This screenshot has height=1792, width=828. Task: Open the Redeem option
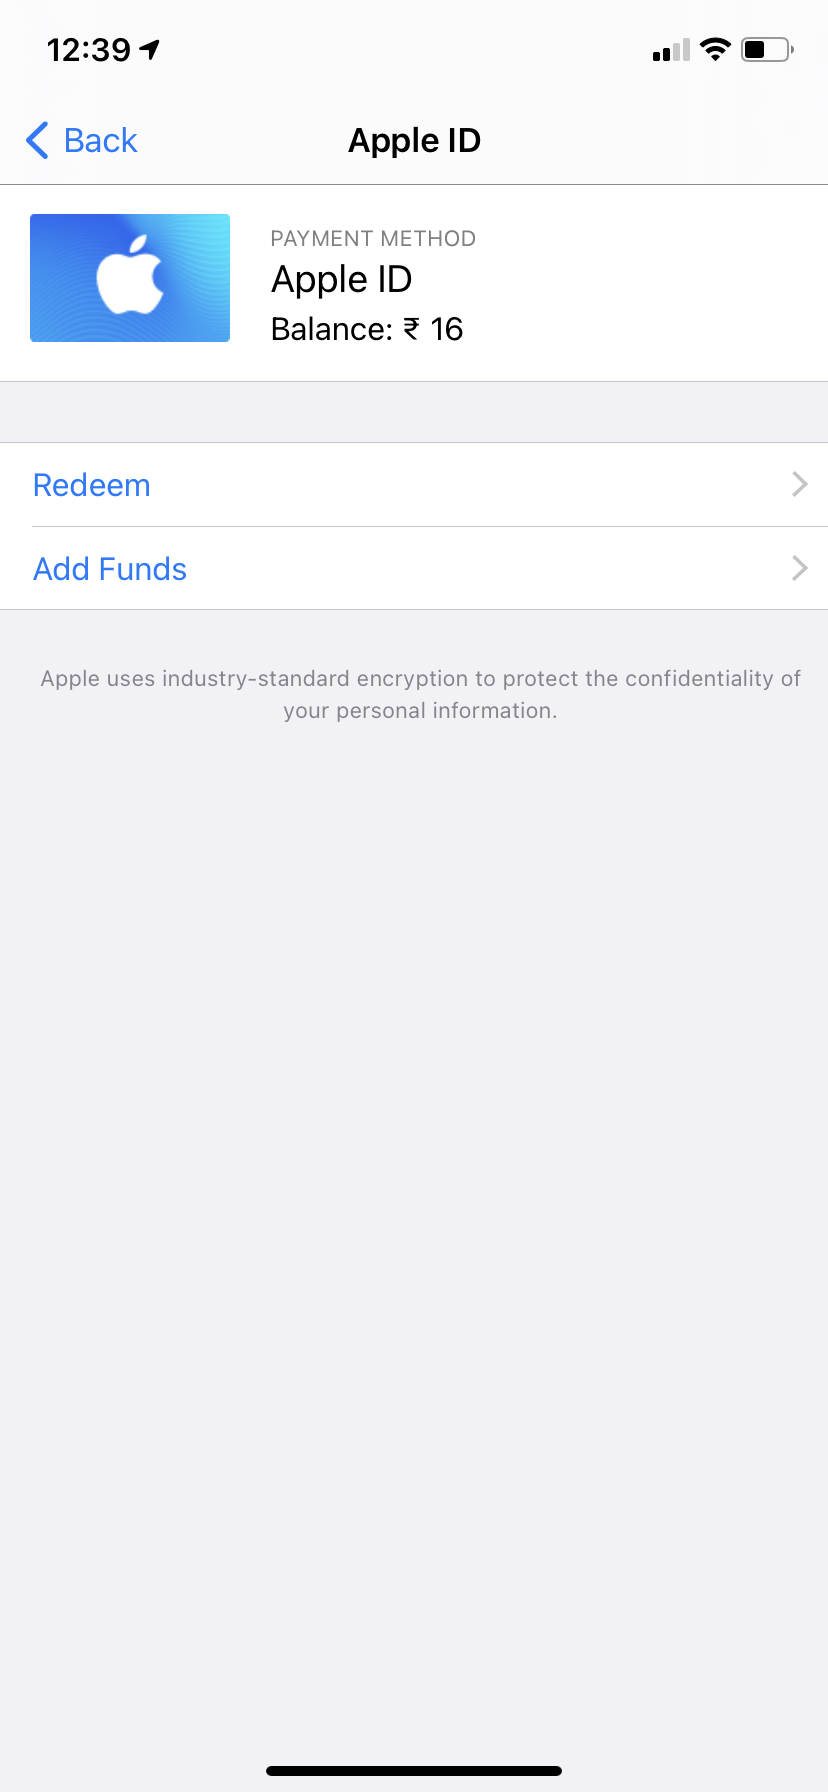(92, 485)
